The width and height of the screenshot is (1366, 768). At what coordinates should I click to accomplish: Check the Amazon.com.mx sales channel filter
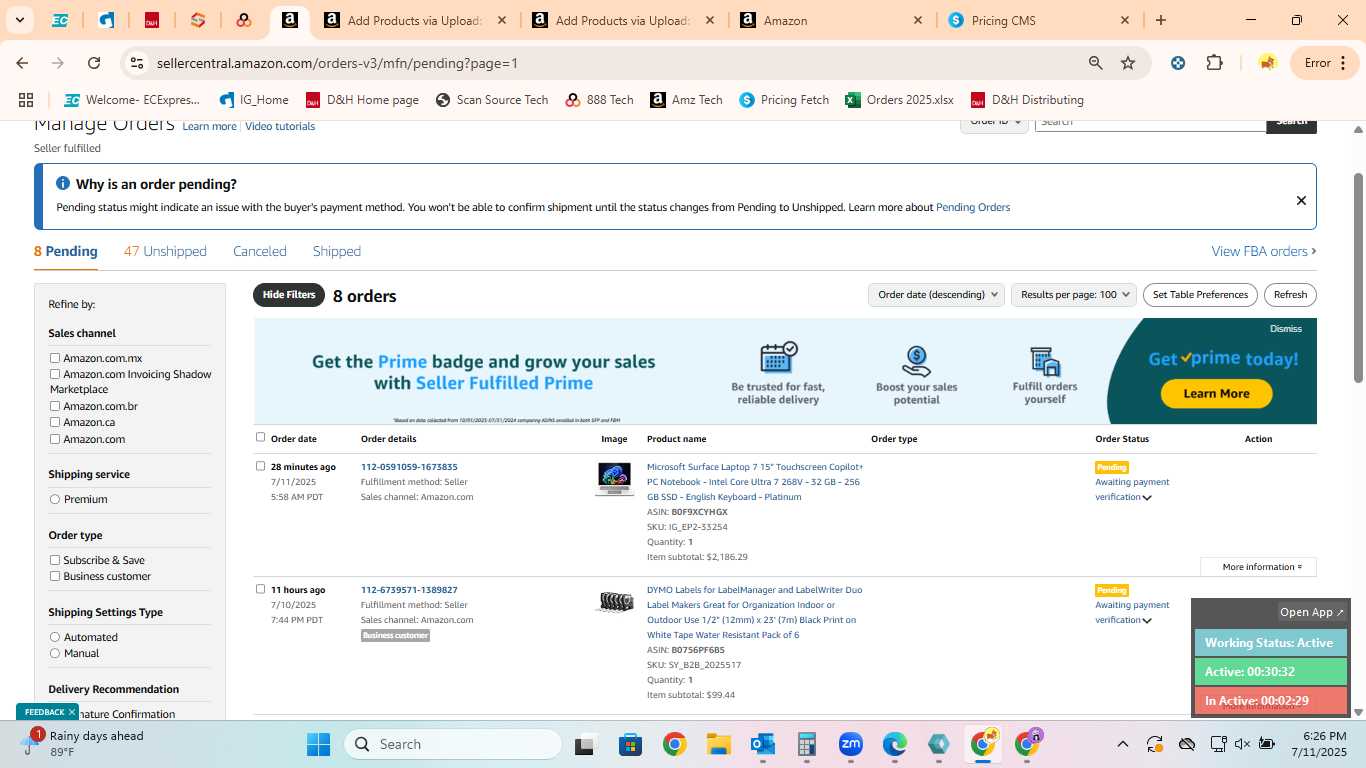click(x=55, y=358)
